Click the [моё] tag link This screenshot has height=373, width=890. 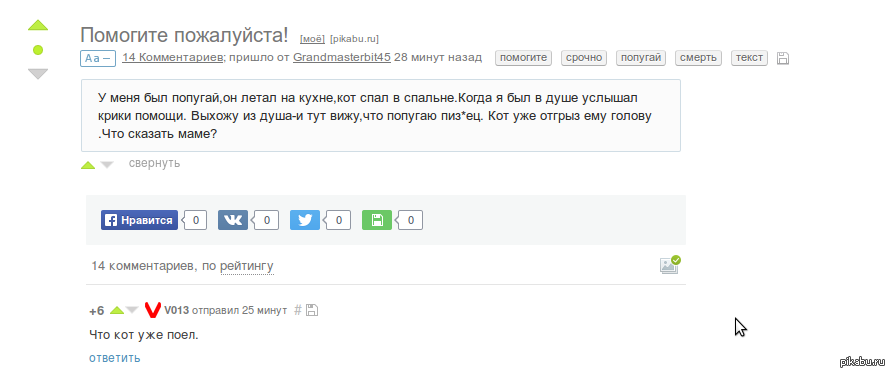(312, 39)
